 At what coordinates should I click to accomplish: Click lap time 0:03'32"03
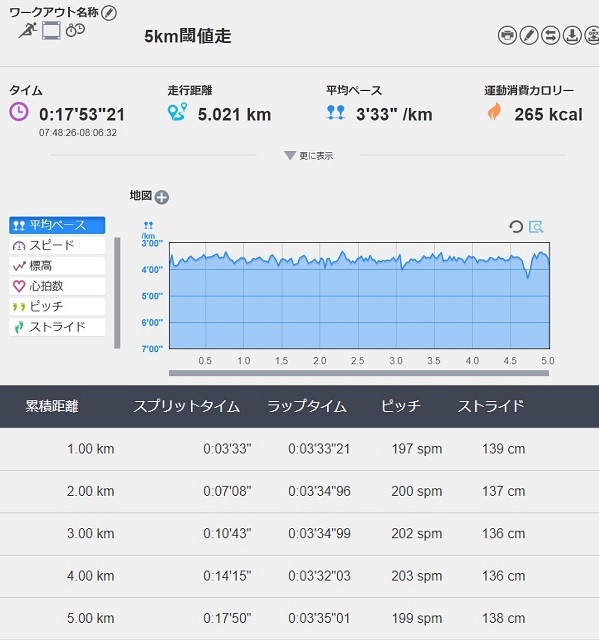point(319,576)
